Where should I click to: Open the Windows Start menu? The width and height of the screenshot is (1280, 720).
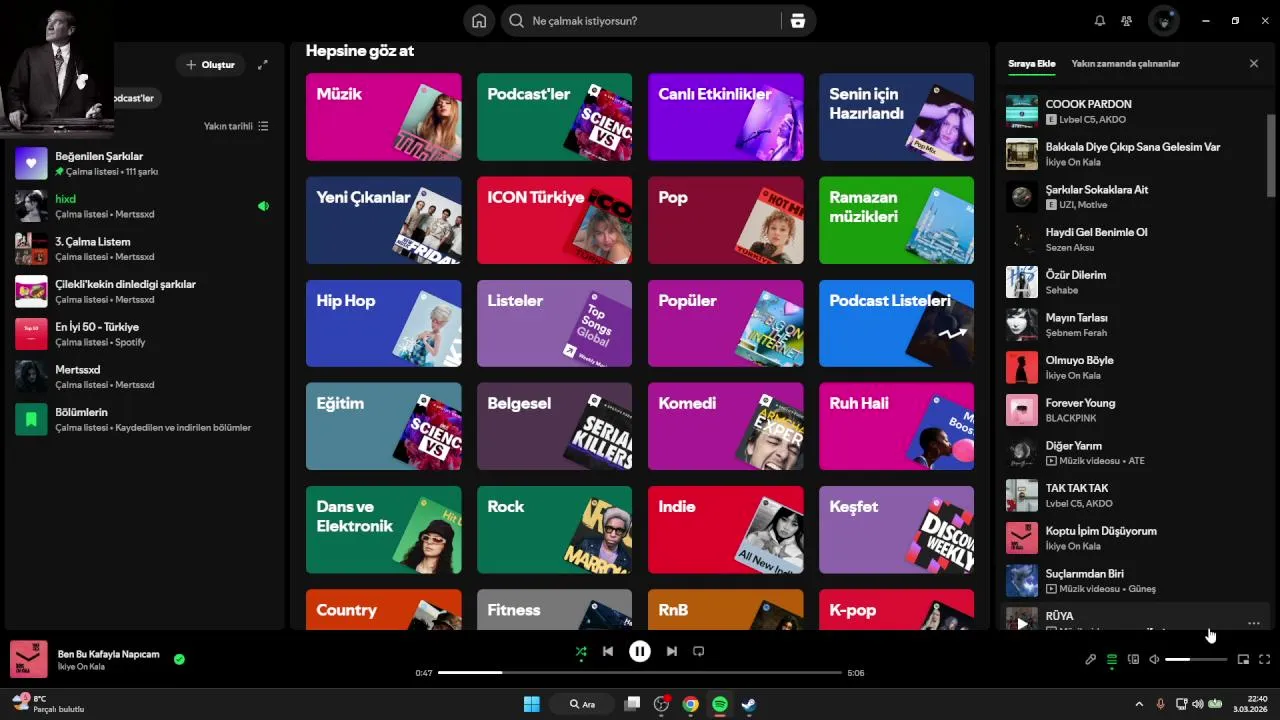point(532,704)
